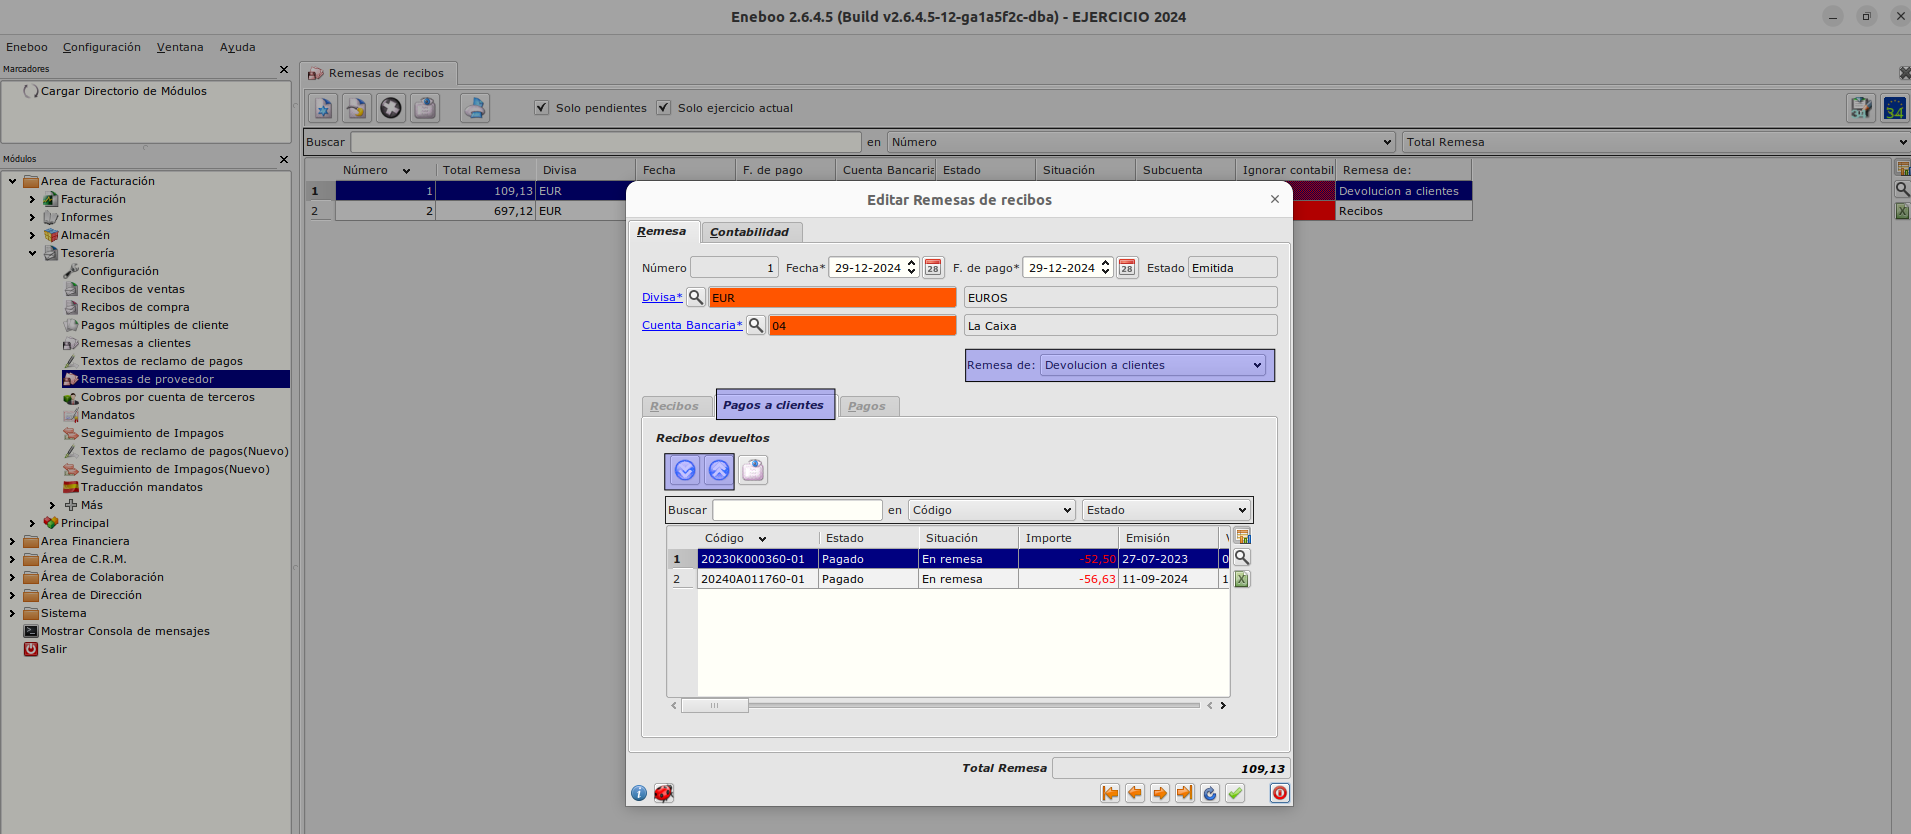Expand the Area Financiera tree node

[12, 541]
